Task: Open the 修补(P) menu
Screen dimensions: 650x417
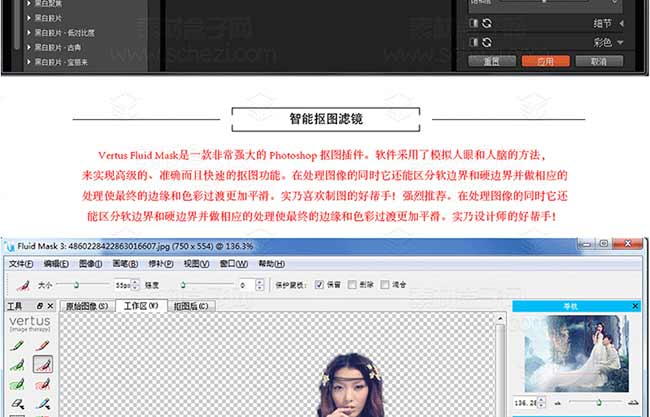Action: [x=161, y=264]
